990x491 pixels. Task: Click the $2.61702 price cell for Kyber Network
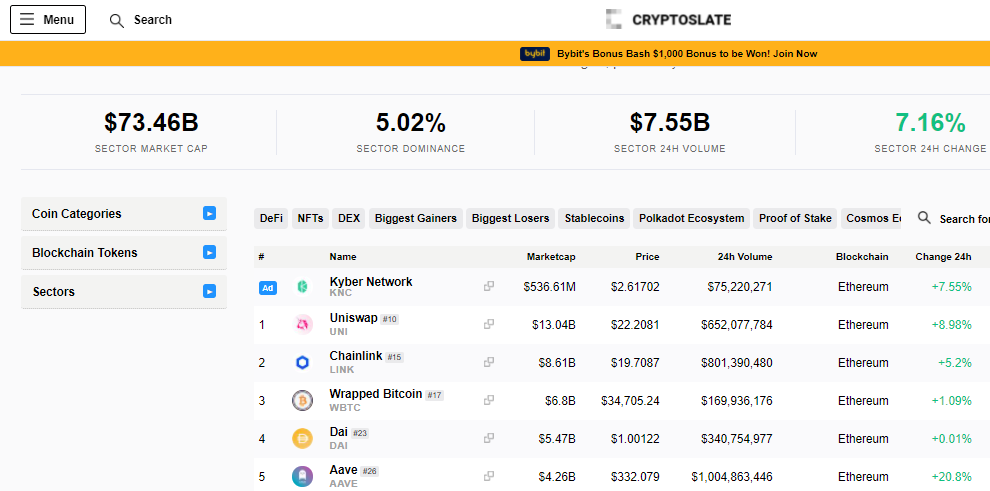(x=635, y=287)
